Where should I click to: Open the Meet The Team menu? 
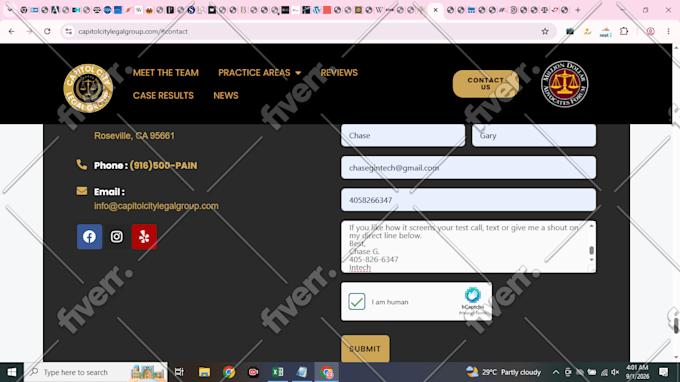coord(166,73)
